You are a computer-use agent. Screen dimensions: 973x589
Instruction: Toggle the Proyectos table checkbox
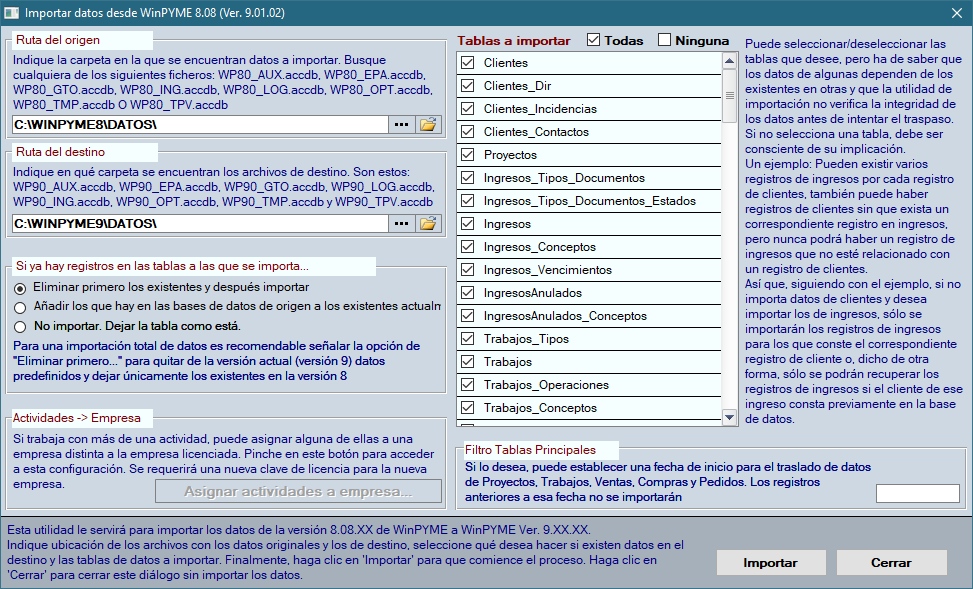pyautogui.click(x=467, y=155)
